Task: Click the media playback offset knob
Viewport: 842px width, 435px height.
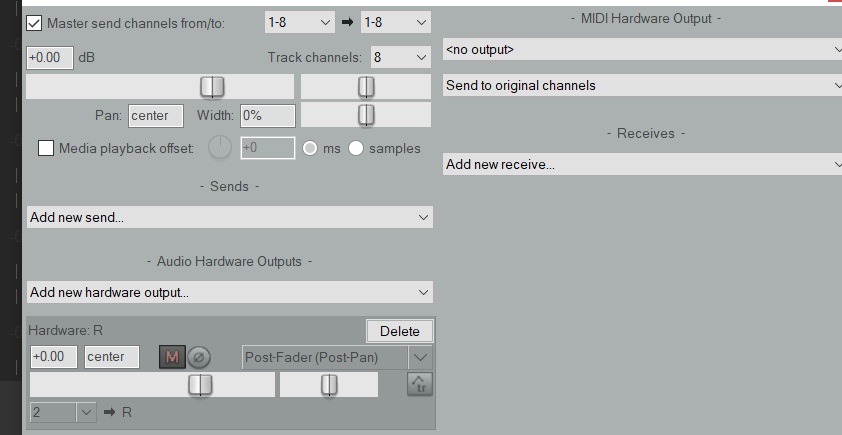Action: [x=219, y=148]
